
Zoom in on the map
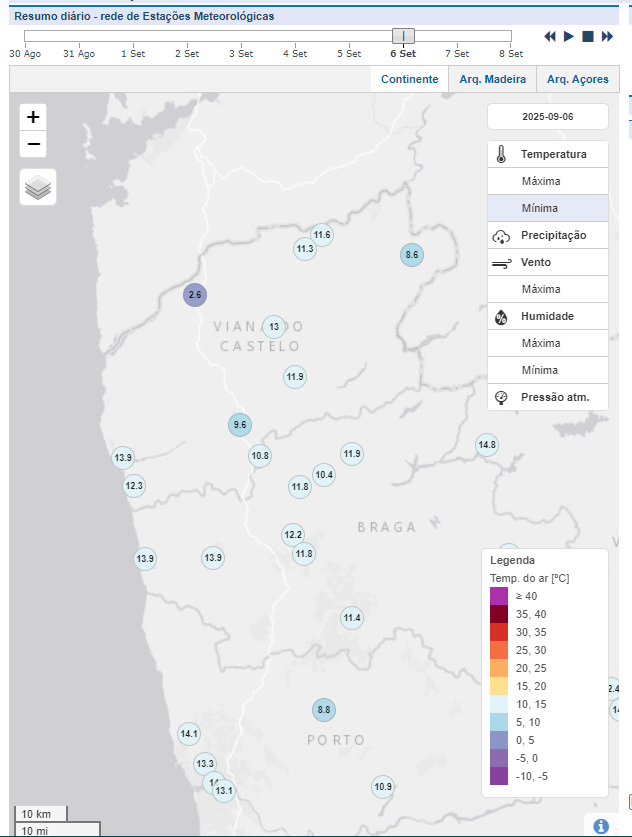pos(33,117)
